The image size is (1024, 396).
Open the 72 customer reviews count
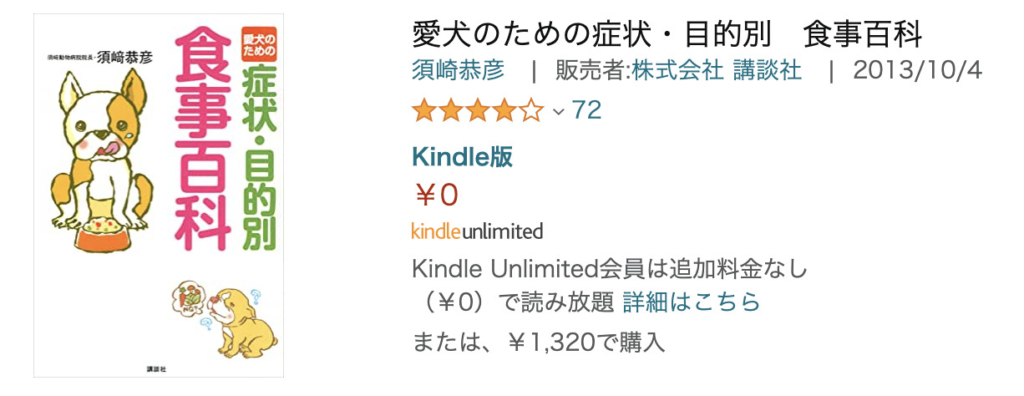(586, 110)
